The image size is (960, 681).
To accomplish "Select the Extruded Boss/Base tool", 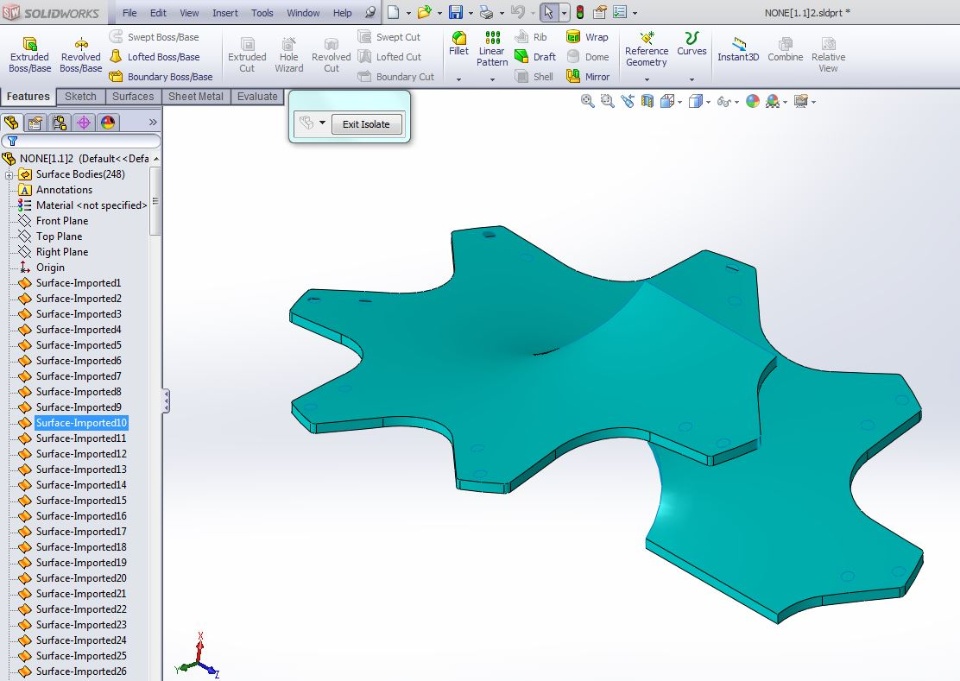I will (x=29, y=55).
